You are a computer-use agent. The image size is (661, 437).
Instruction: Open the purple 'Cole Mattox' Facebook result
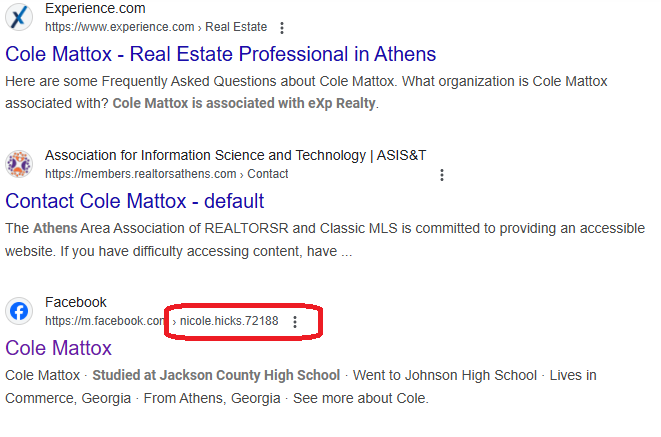click(58, 348)
